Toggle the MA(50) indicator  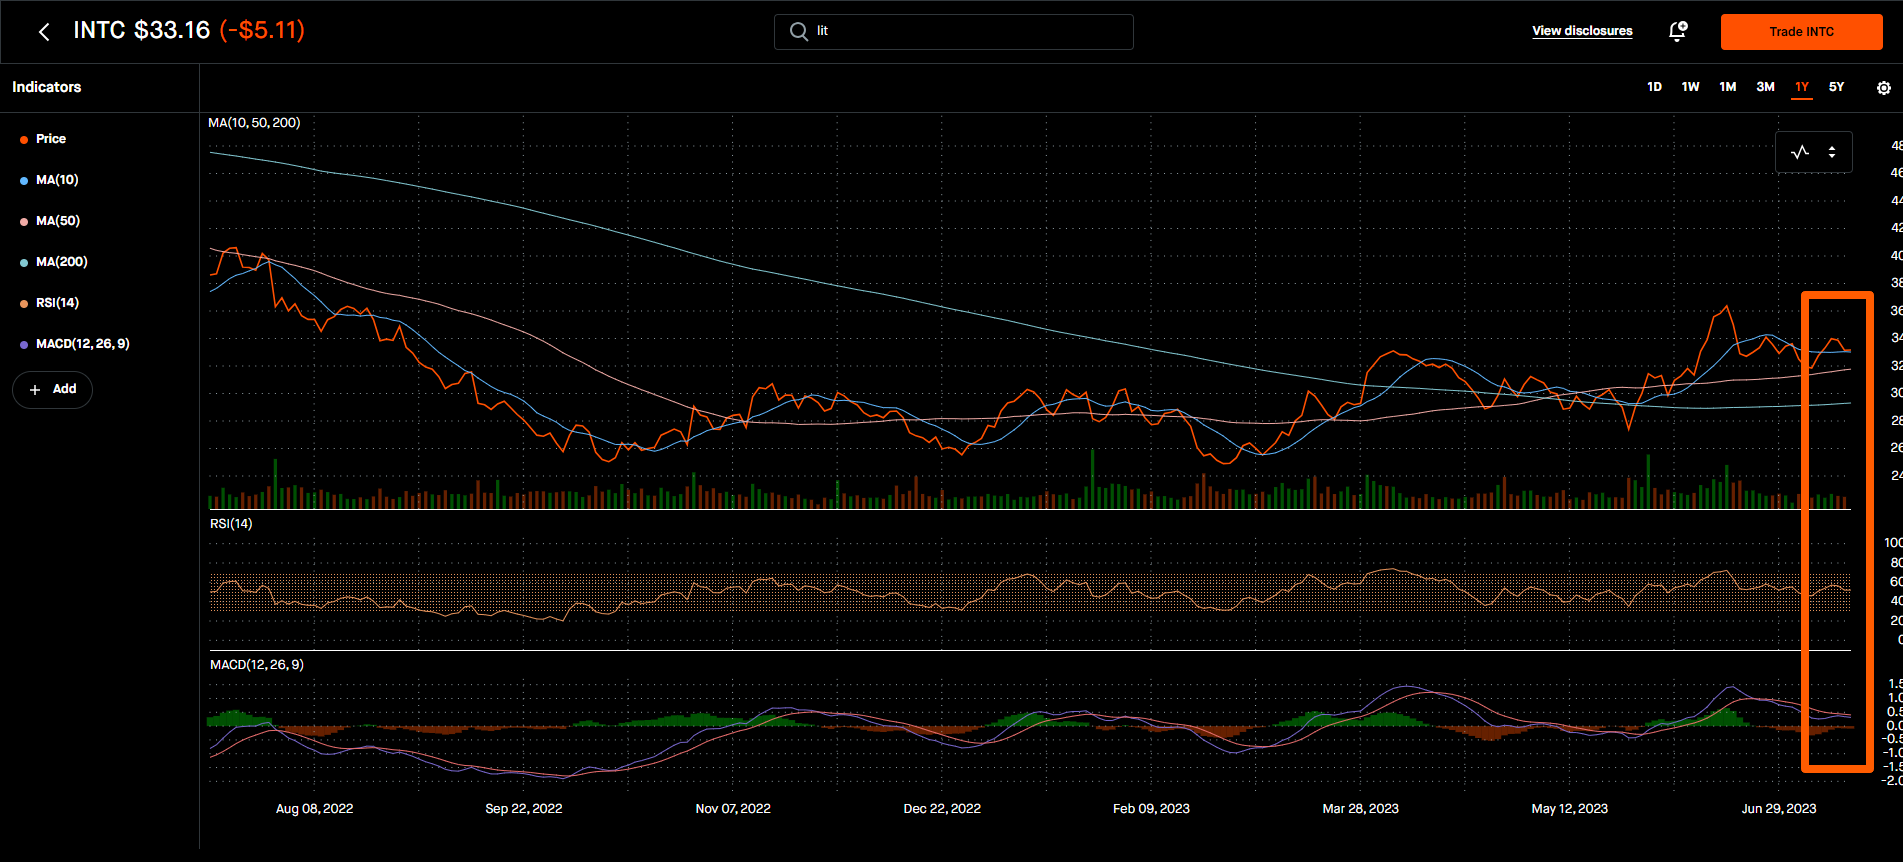coord(58,221)
